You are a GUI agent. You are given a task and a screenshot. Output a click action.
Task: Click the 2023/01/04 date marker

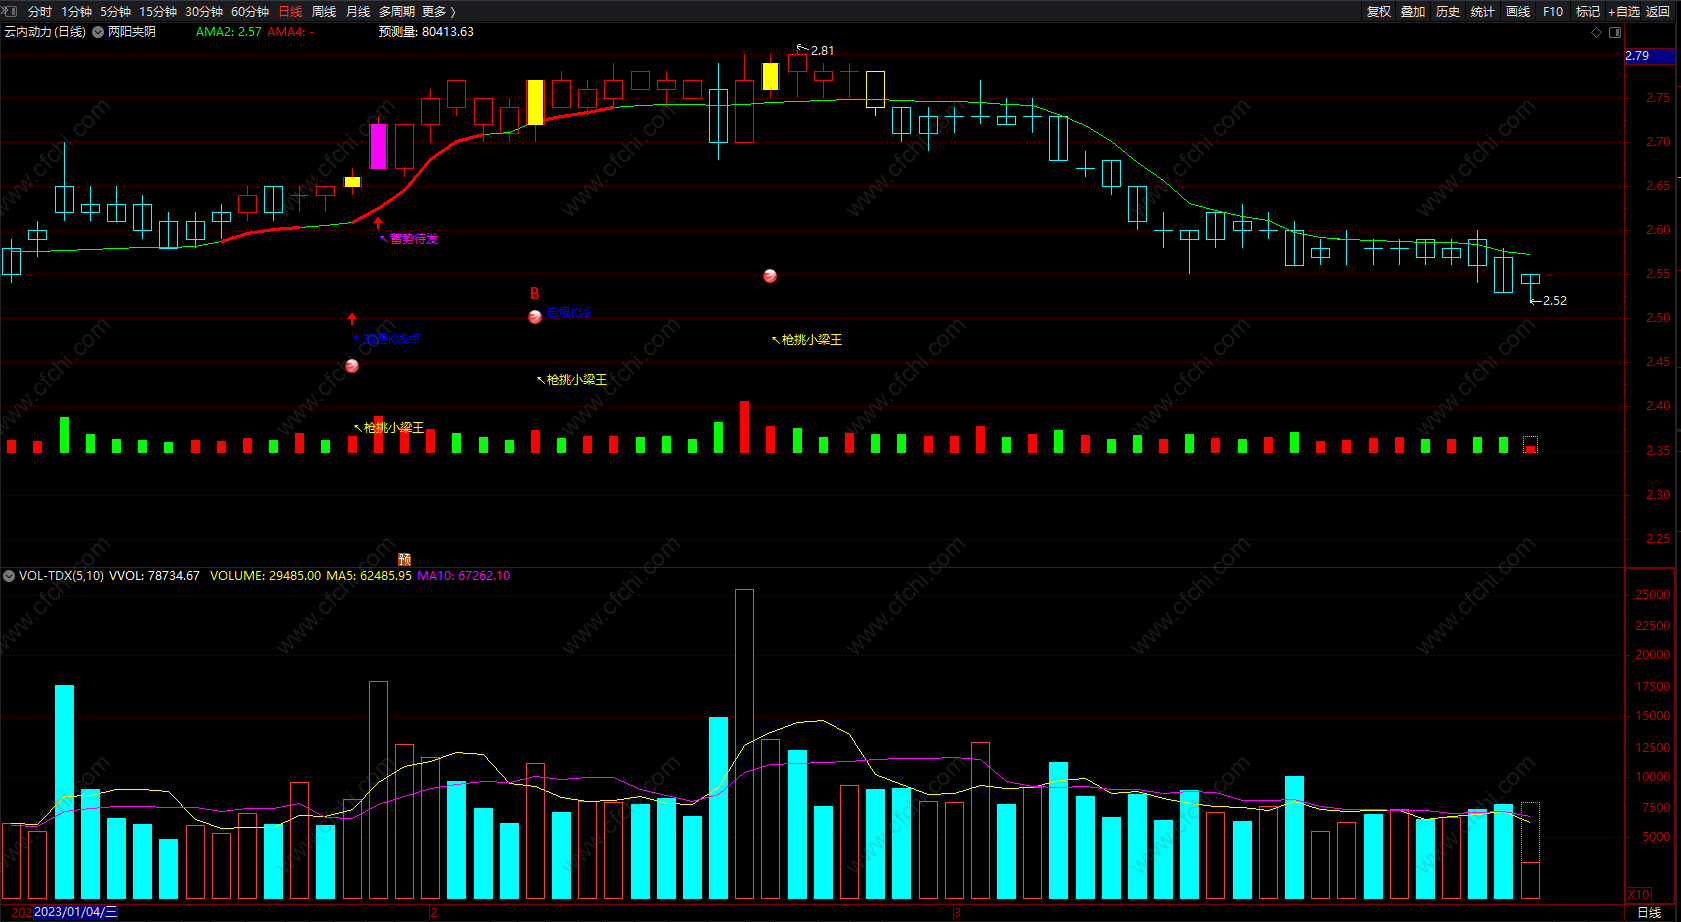click(75, 912)
